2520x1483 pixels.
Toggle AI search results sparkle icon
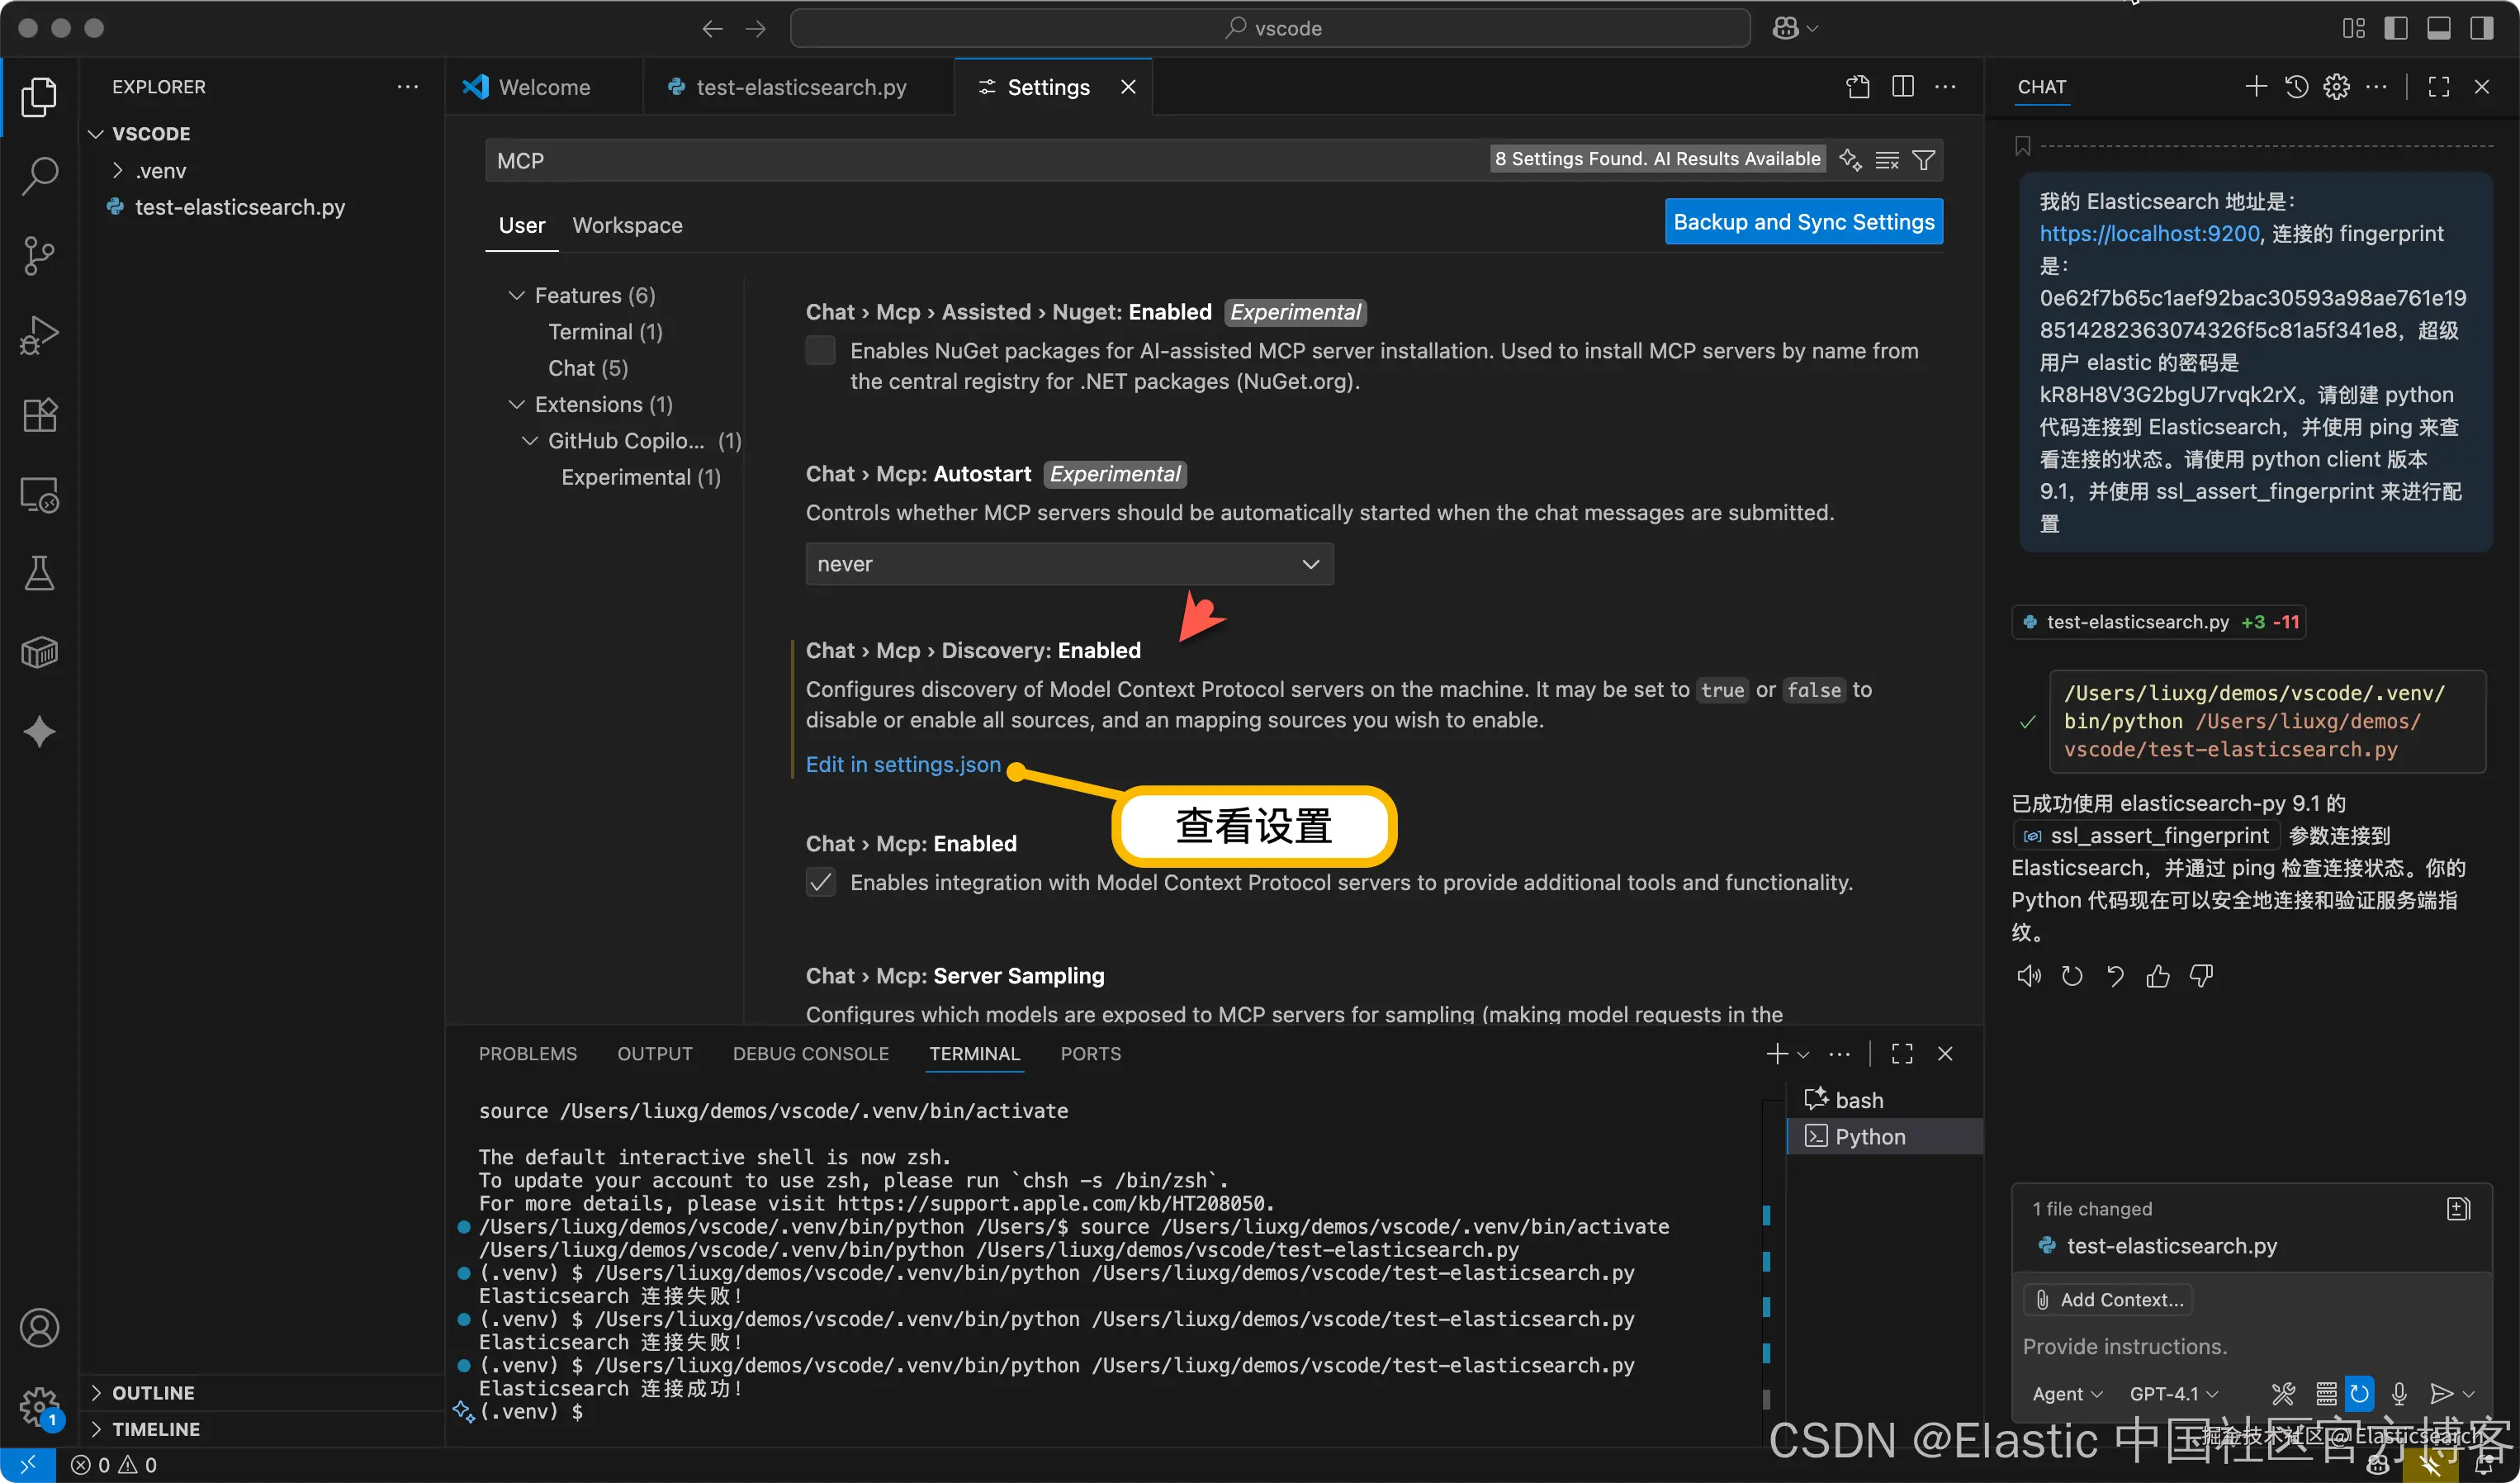[x=1850, y=160]
